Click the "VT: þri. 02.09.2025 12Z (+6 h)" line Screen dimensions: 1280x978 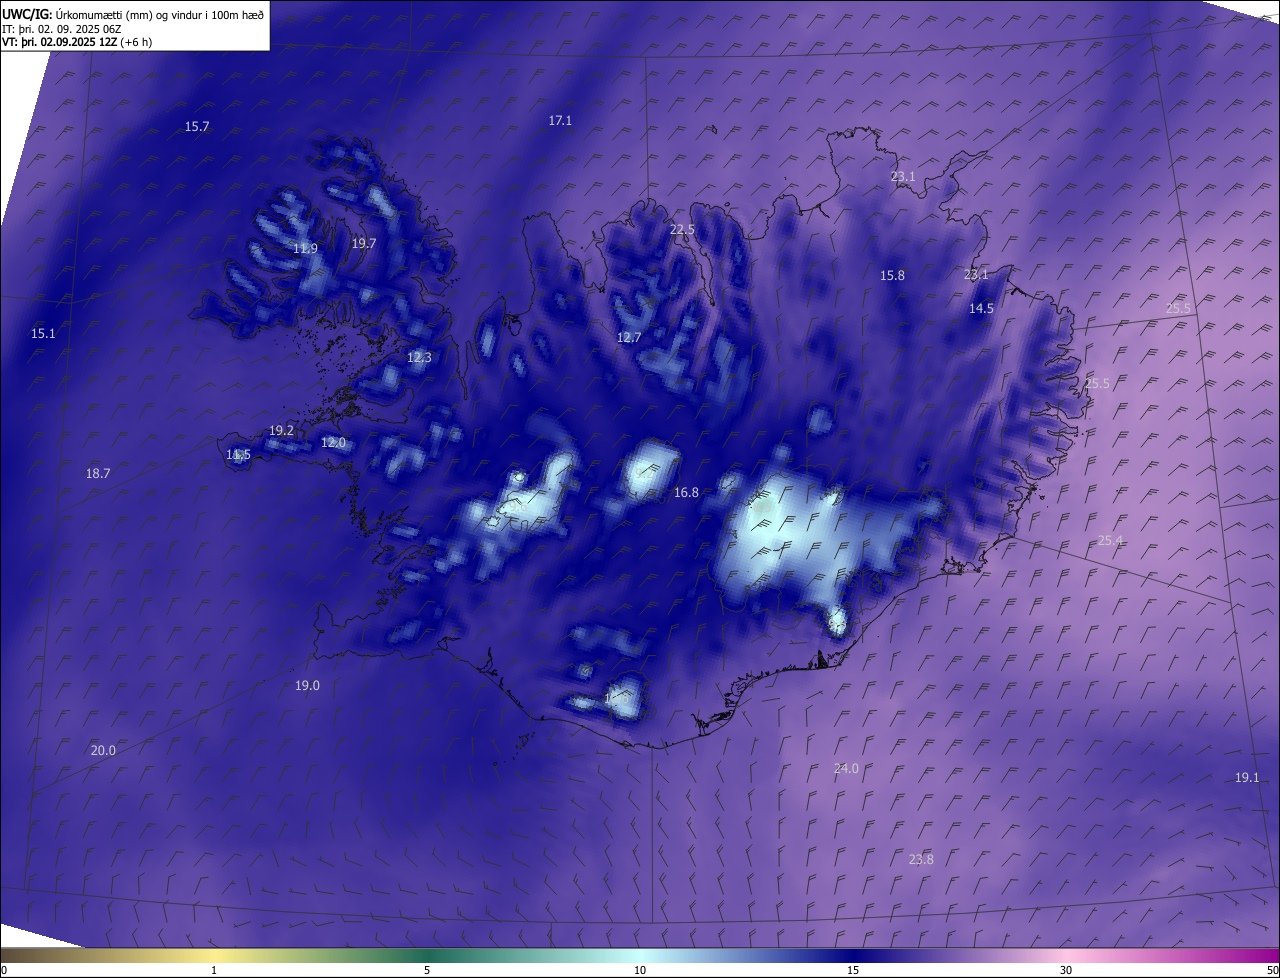(x=77, y=42)
